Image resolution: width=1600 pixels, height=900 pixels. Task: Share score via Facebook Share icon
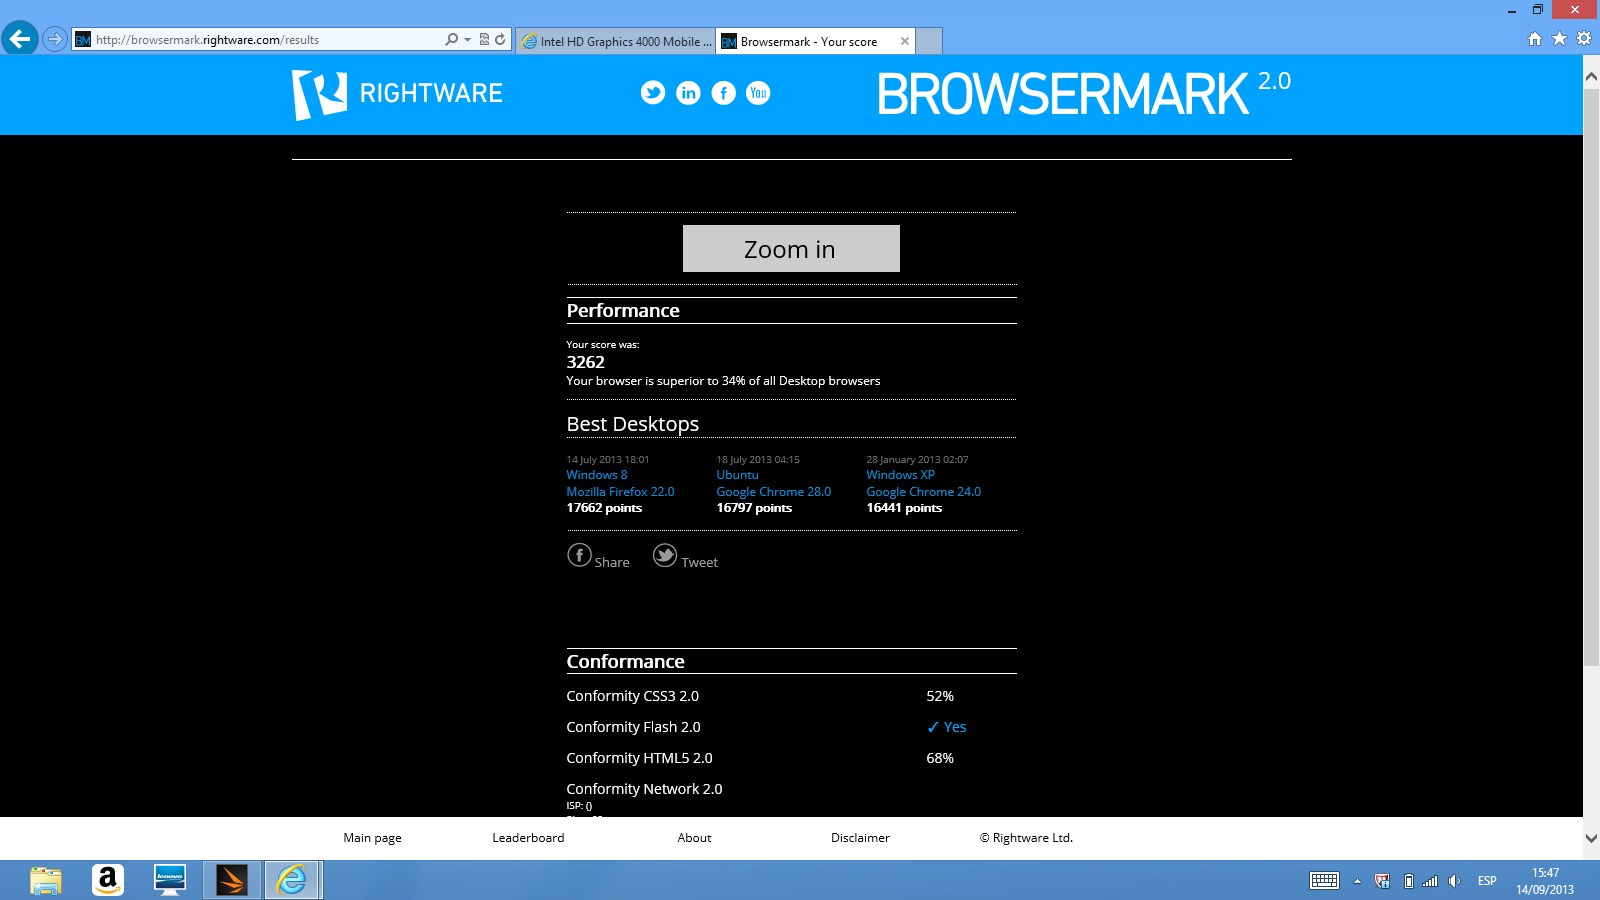tap(580, 555)
